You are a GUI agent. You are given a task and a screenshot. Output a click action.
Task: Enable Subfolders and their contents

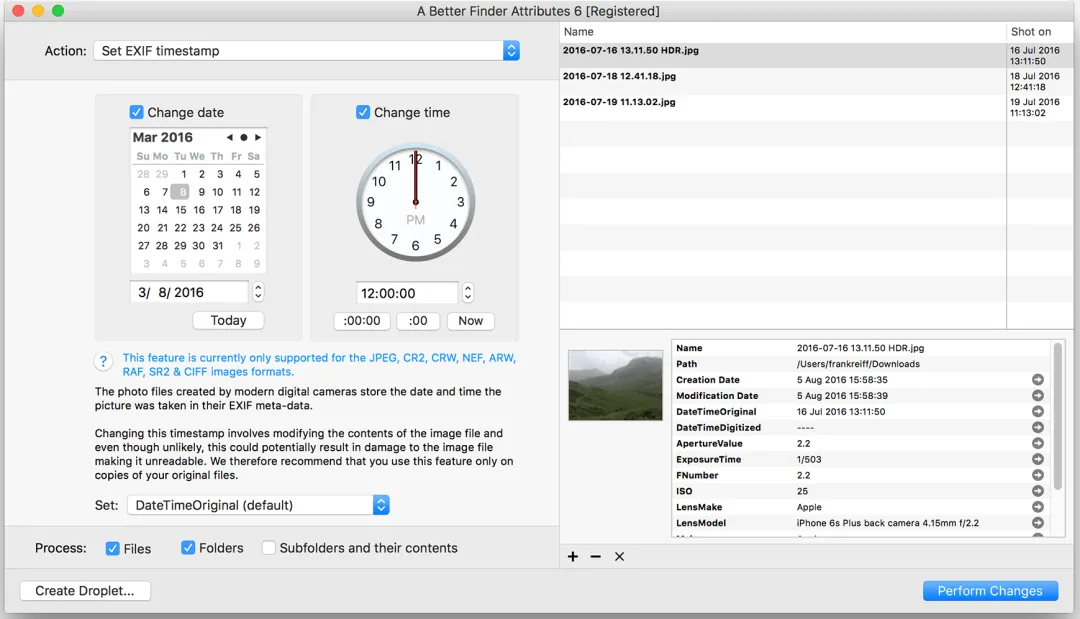tap(269, 548)
